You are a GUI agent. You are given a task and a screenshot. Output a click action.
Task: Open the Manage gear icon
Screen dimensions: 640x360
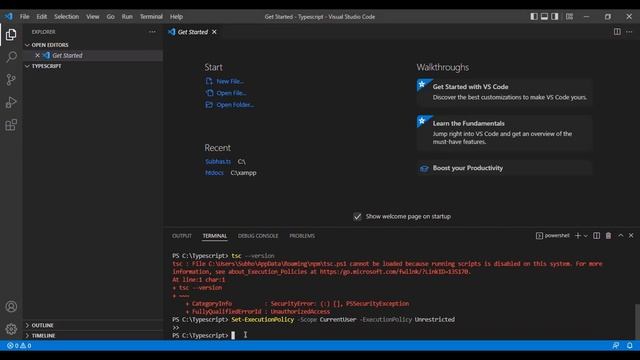click(x=11, y=329)
